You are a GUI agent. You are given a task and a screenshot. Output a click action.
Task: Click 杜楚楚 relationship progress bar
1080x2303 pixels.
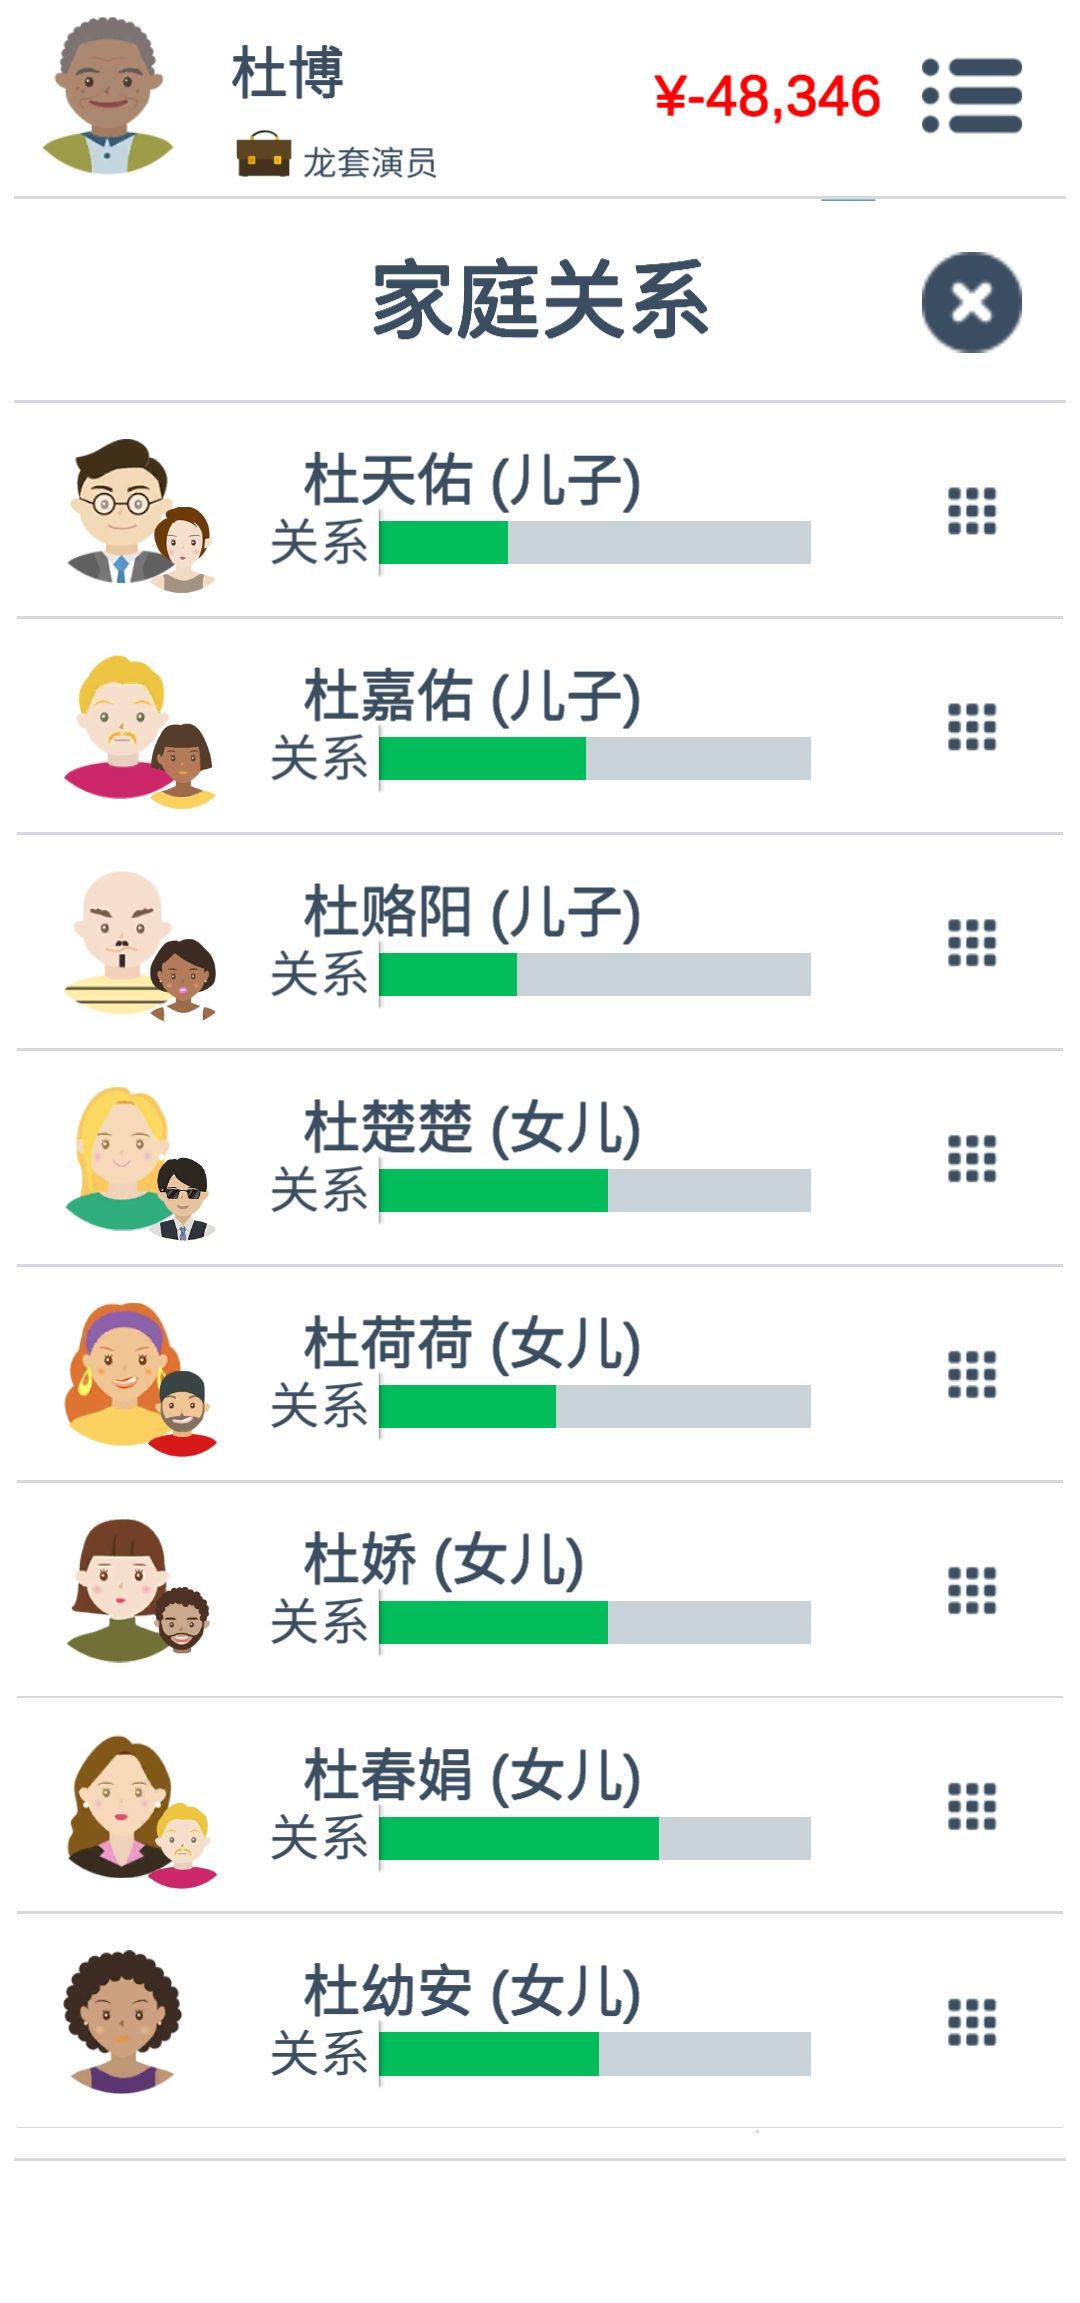595,1190
